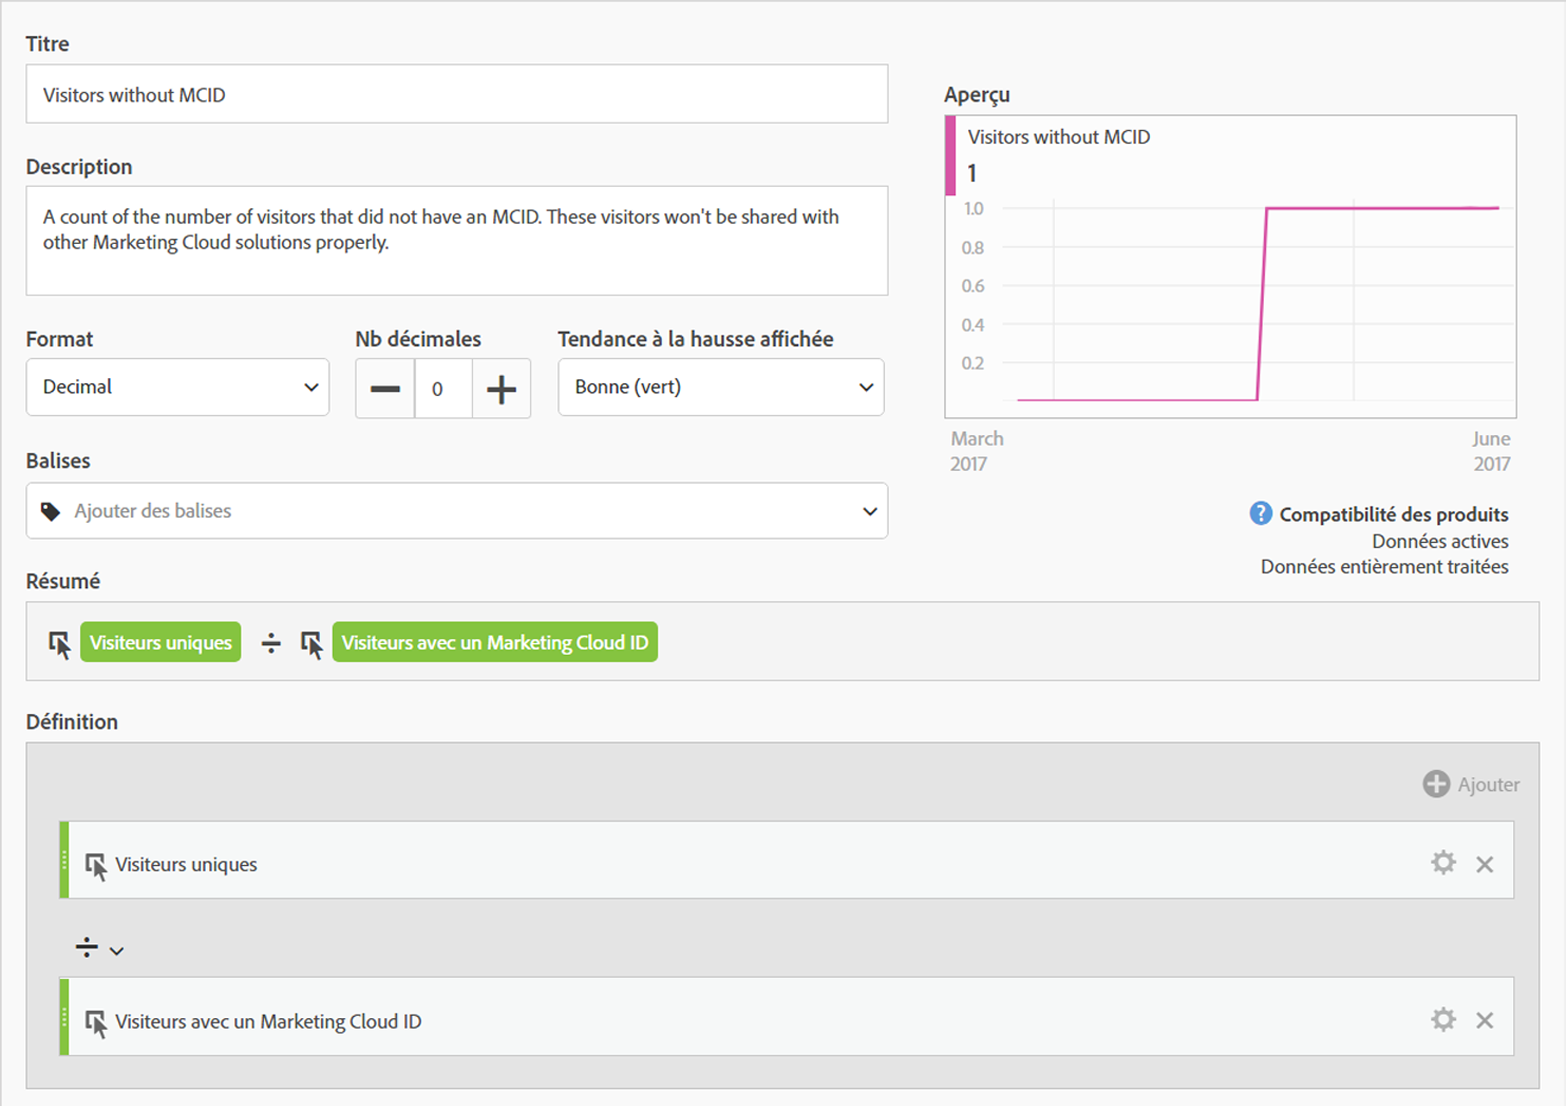Image resolution: width=1566 pixels, height=1106 pixels.
Task: Click into the Description text area
Action: [x=456, y=240]
